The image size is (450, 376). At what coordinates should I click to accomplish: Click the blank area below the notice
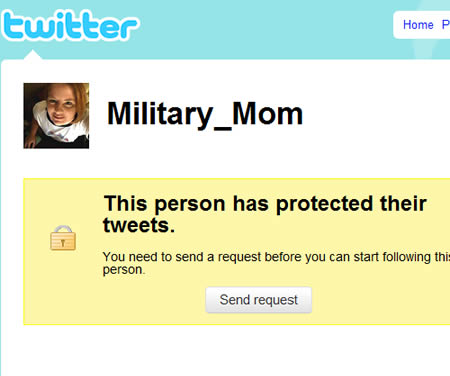233,350
